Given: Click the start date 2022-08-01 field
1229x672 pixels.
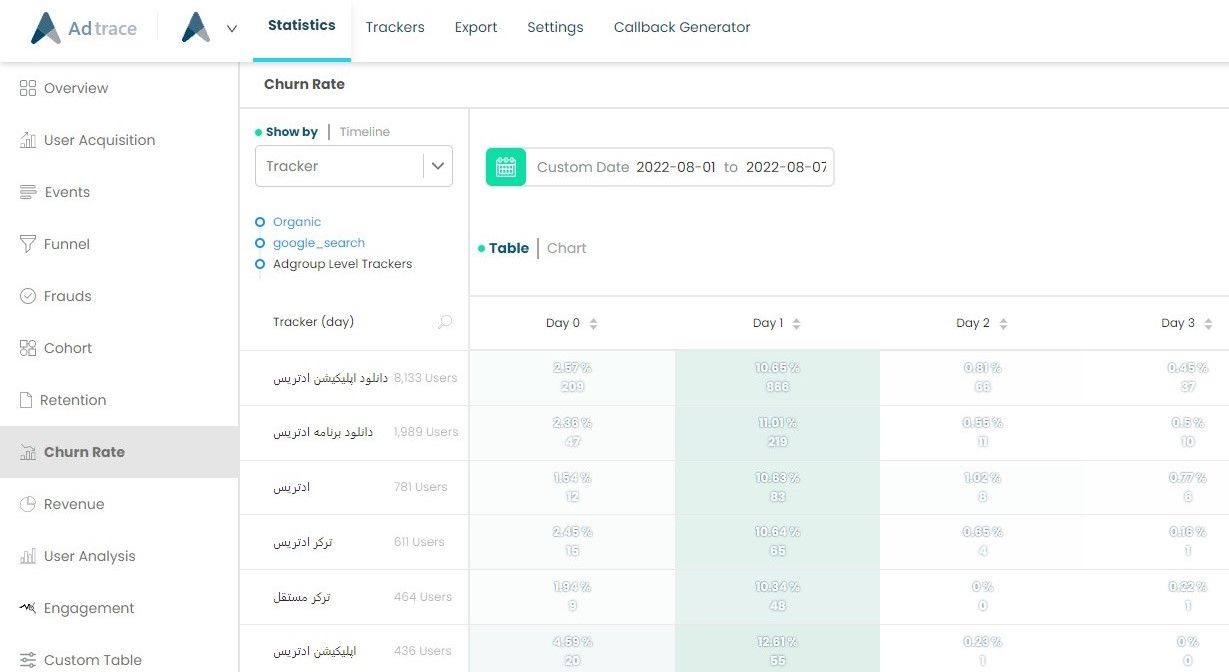Looking at the screenshot, I should (676, 167).
